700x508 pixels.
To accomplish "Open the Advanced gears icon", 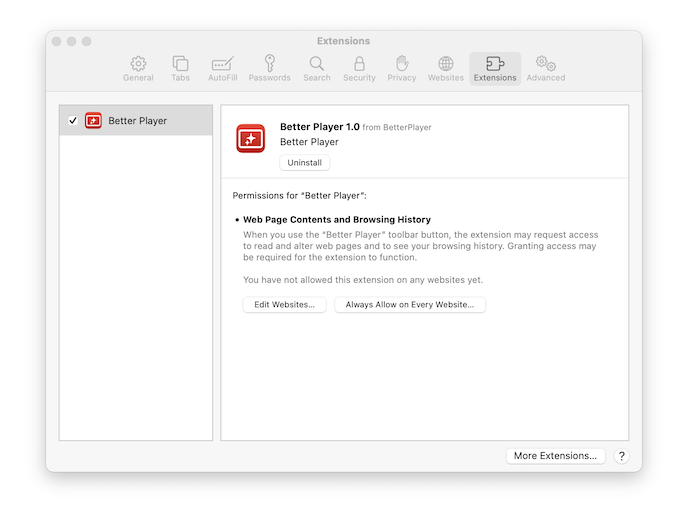I will click(546, 63).
